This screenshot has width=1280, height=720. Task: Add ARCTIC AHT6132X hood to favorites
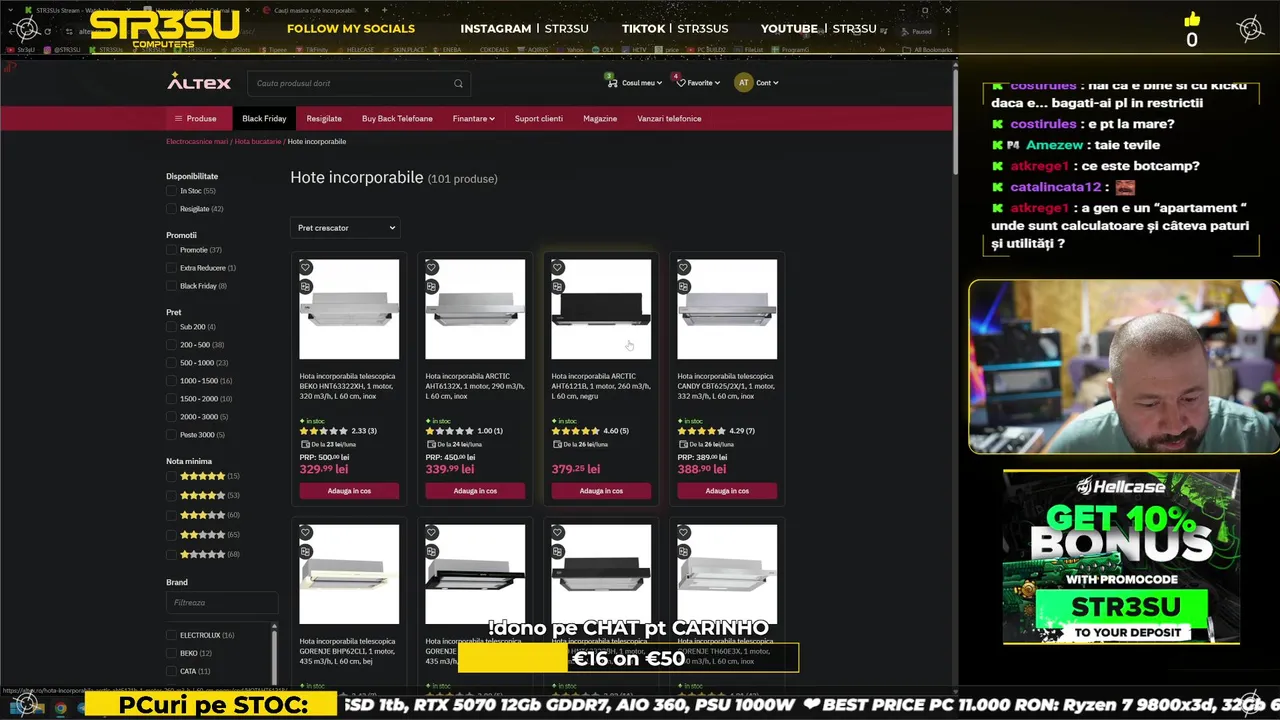pos(432,267)
